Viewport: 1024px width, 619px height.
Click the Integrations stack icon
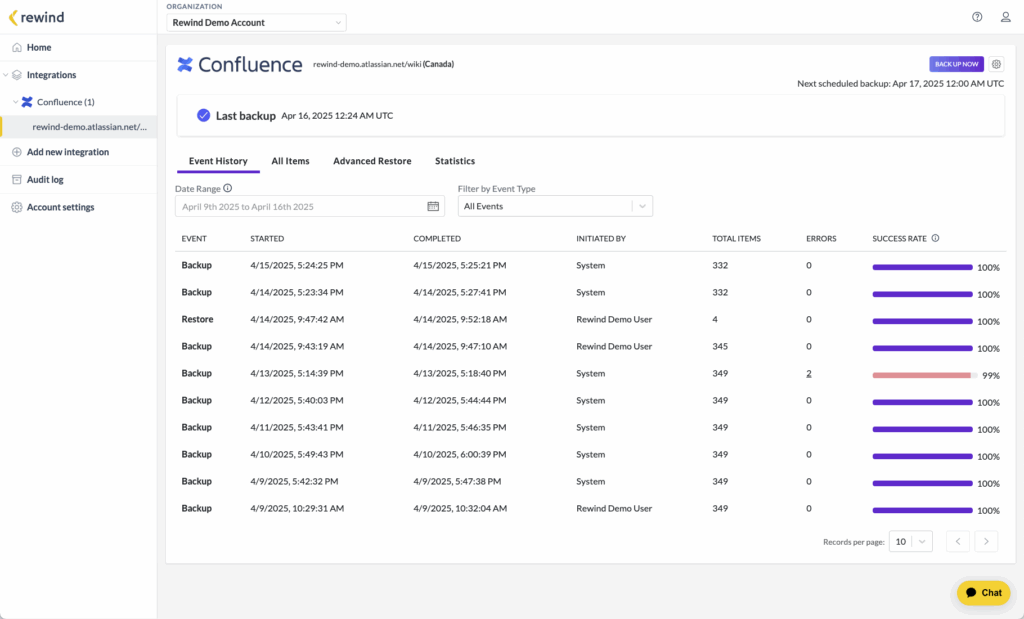pyautogui.click(x=17, y=75)
